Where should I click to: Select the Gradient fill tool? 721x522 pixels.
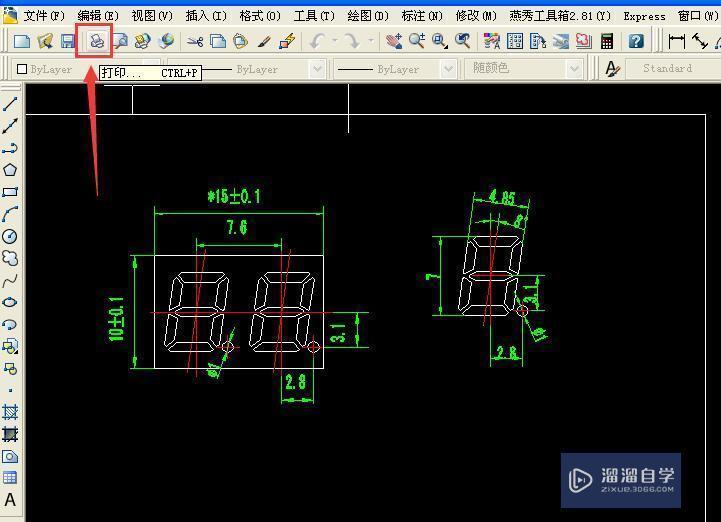10,434
